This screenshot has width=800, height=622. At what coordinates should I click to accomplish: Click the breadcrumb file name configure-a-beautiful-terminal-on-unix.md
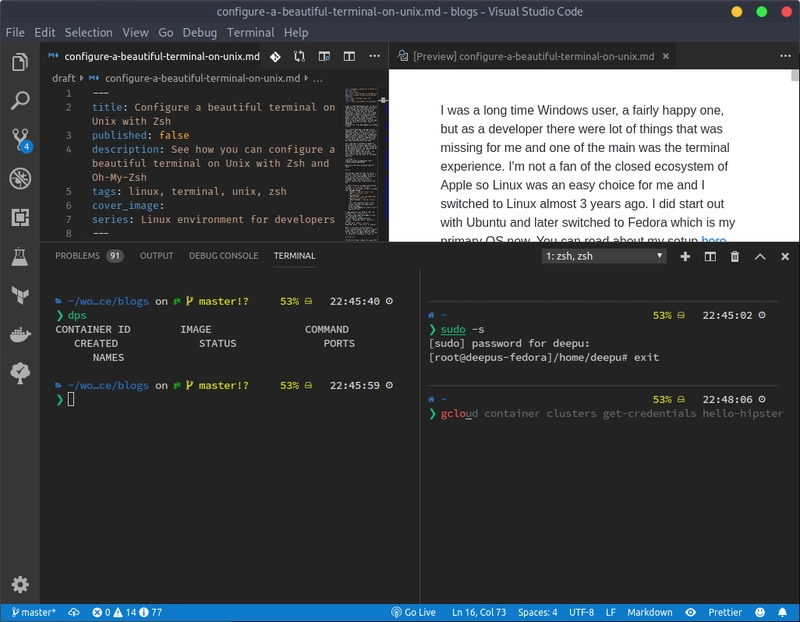(x=202, y=78)
